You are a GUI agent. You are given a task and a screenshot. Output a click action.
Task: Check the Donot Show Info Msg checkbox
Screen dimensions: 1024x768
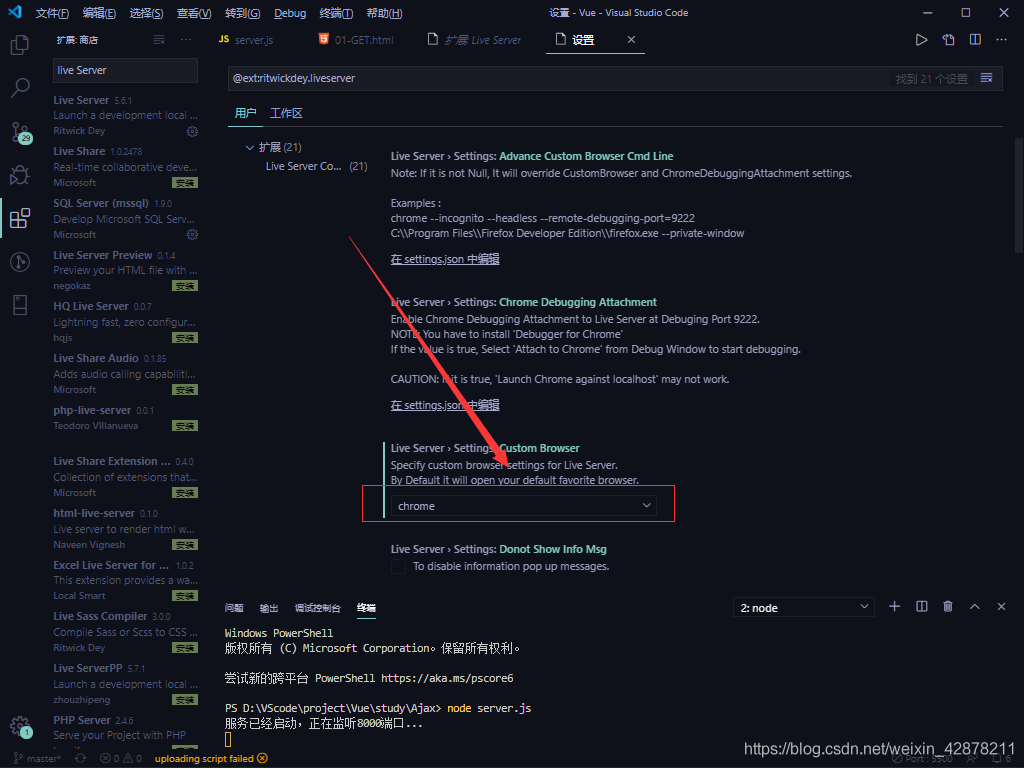397,564
